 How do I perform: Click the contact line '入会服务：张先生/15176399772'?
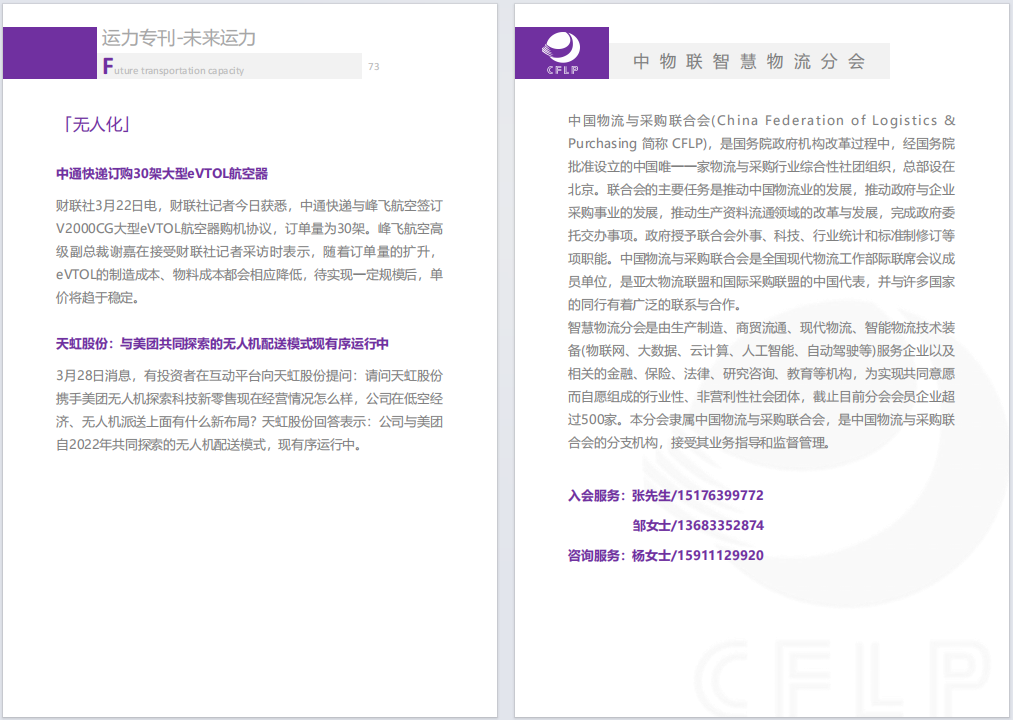coord(665,496)
